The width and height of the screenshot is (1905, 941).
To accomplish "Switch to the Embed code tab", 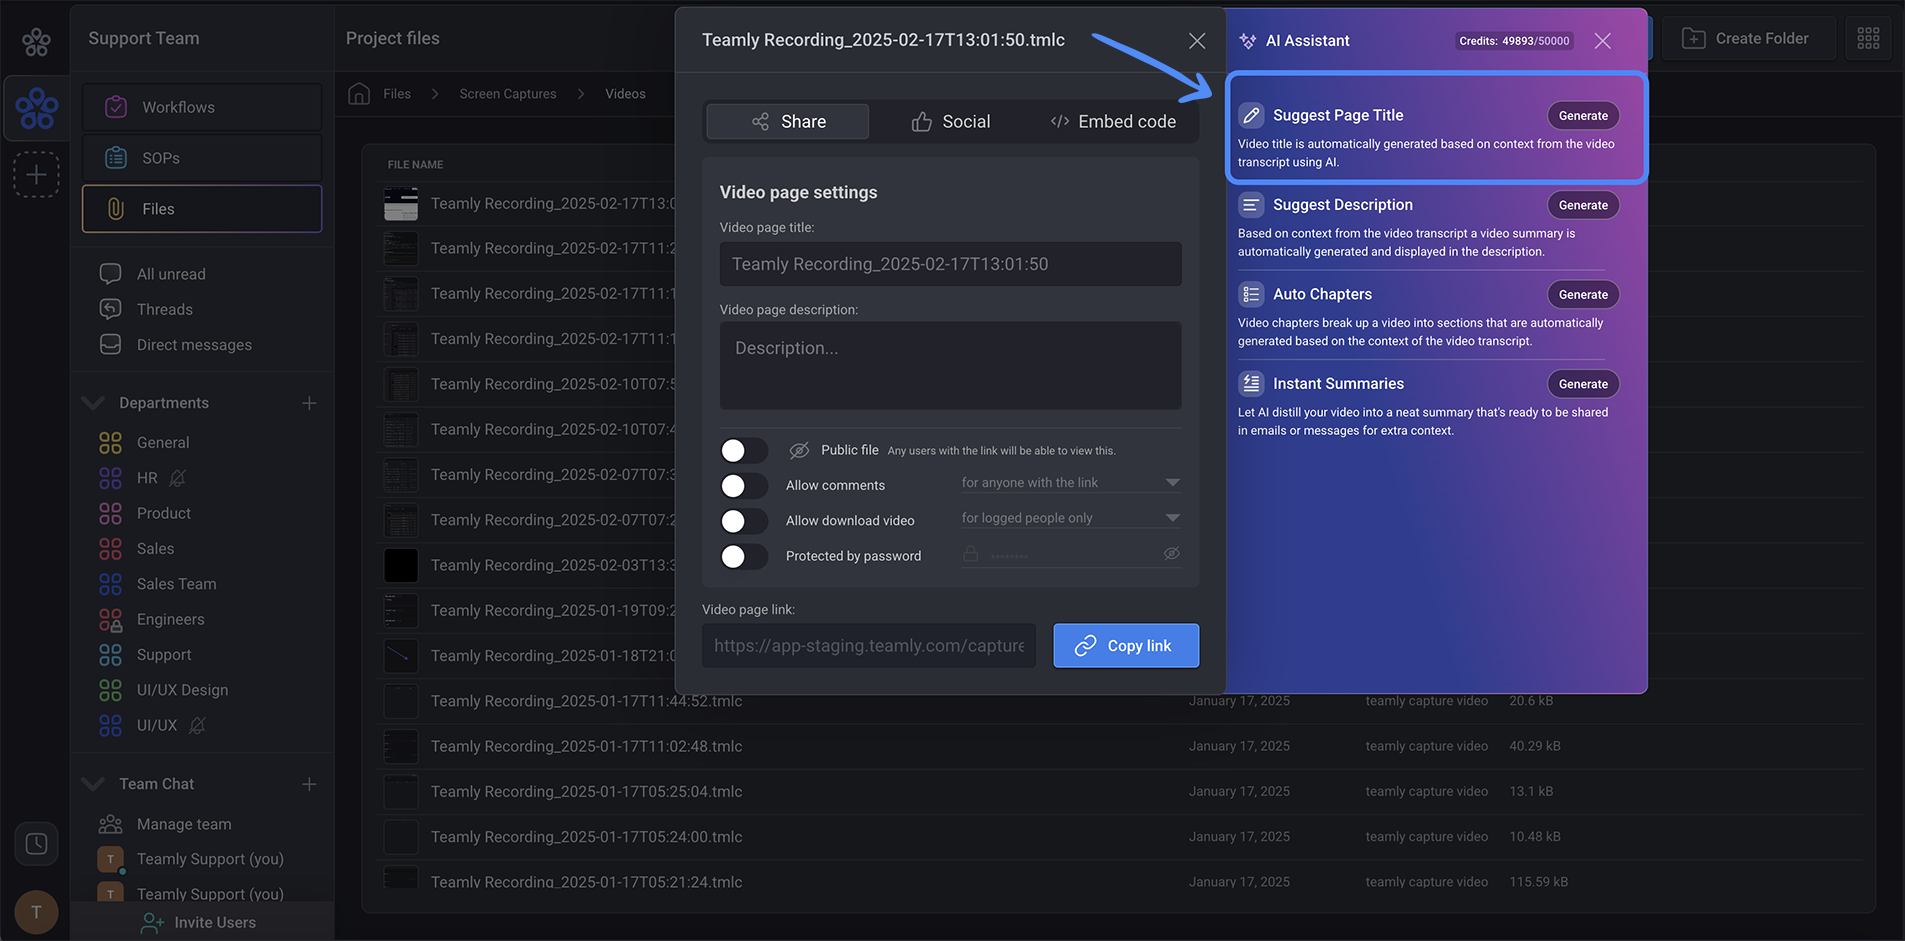I will [x=1113, y=121].
